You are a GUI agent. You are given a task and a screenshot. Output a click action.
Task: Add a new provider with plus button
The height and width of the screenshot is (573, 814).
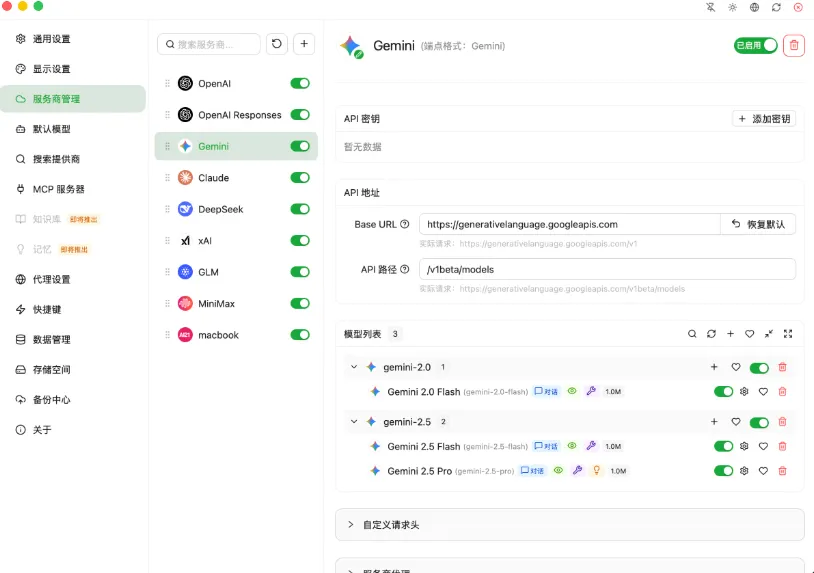(x=304, y=44)
